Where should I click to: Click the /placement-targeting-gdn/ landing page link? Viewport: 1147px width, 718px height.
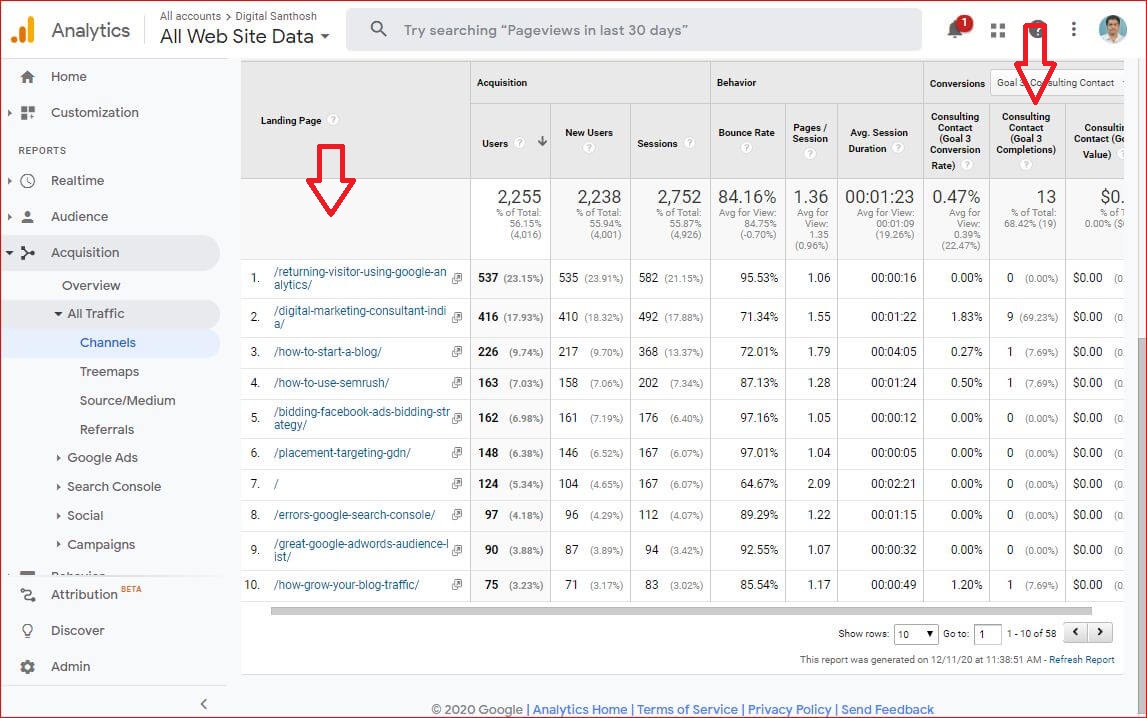pos(342,453)
